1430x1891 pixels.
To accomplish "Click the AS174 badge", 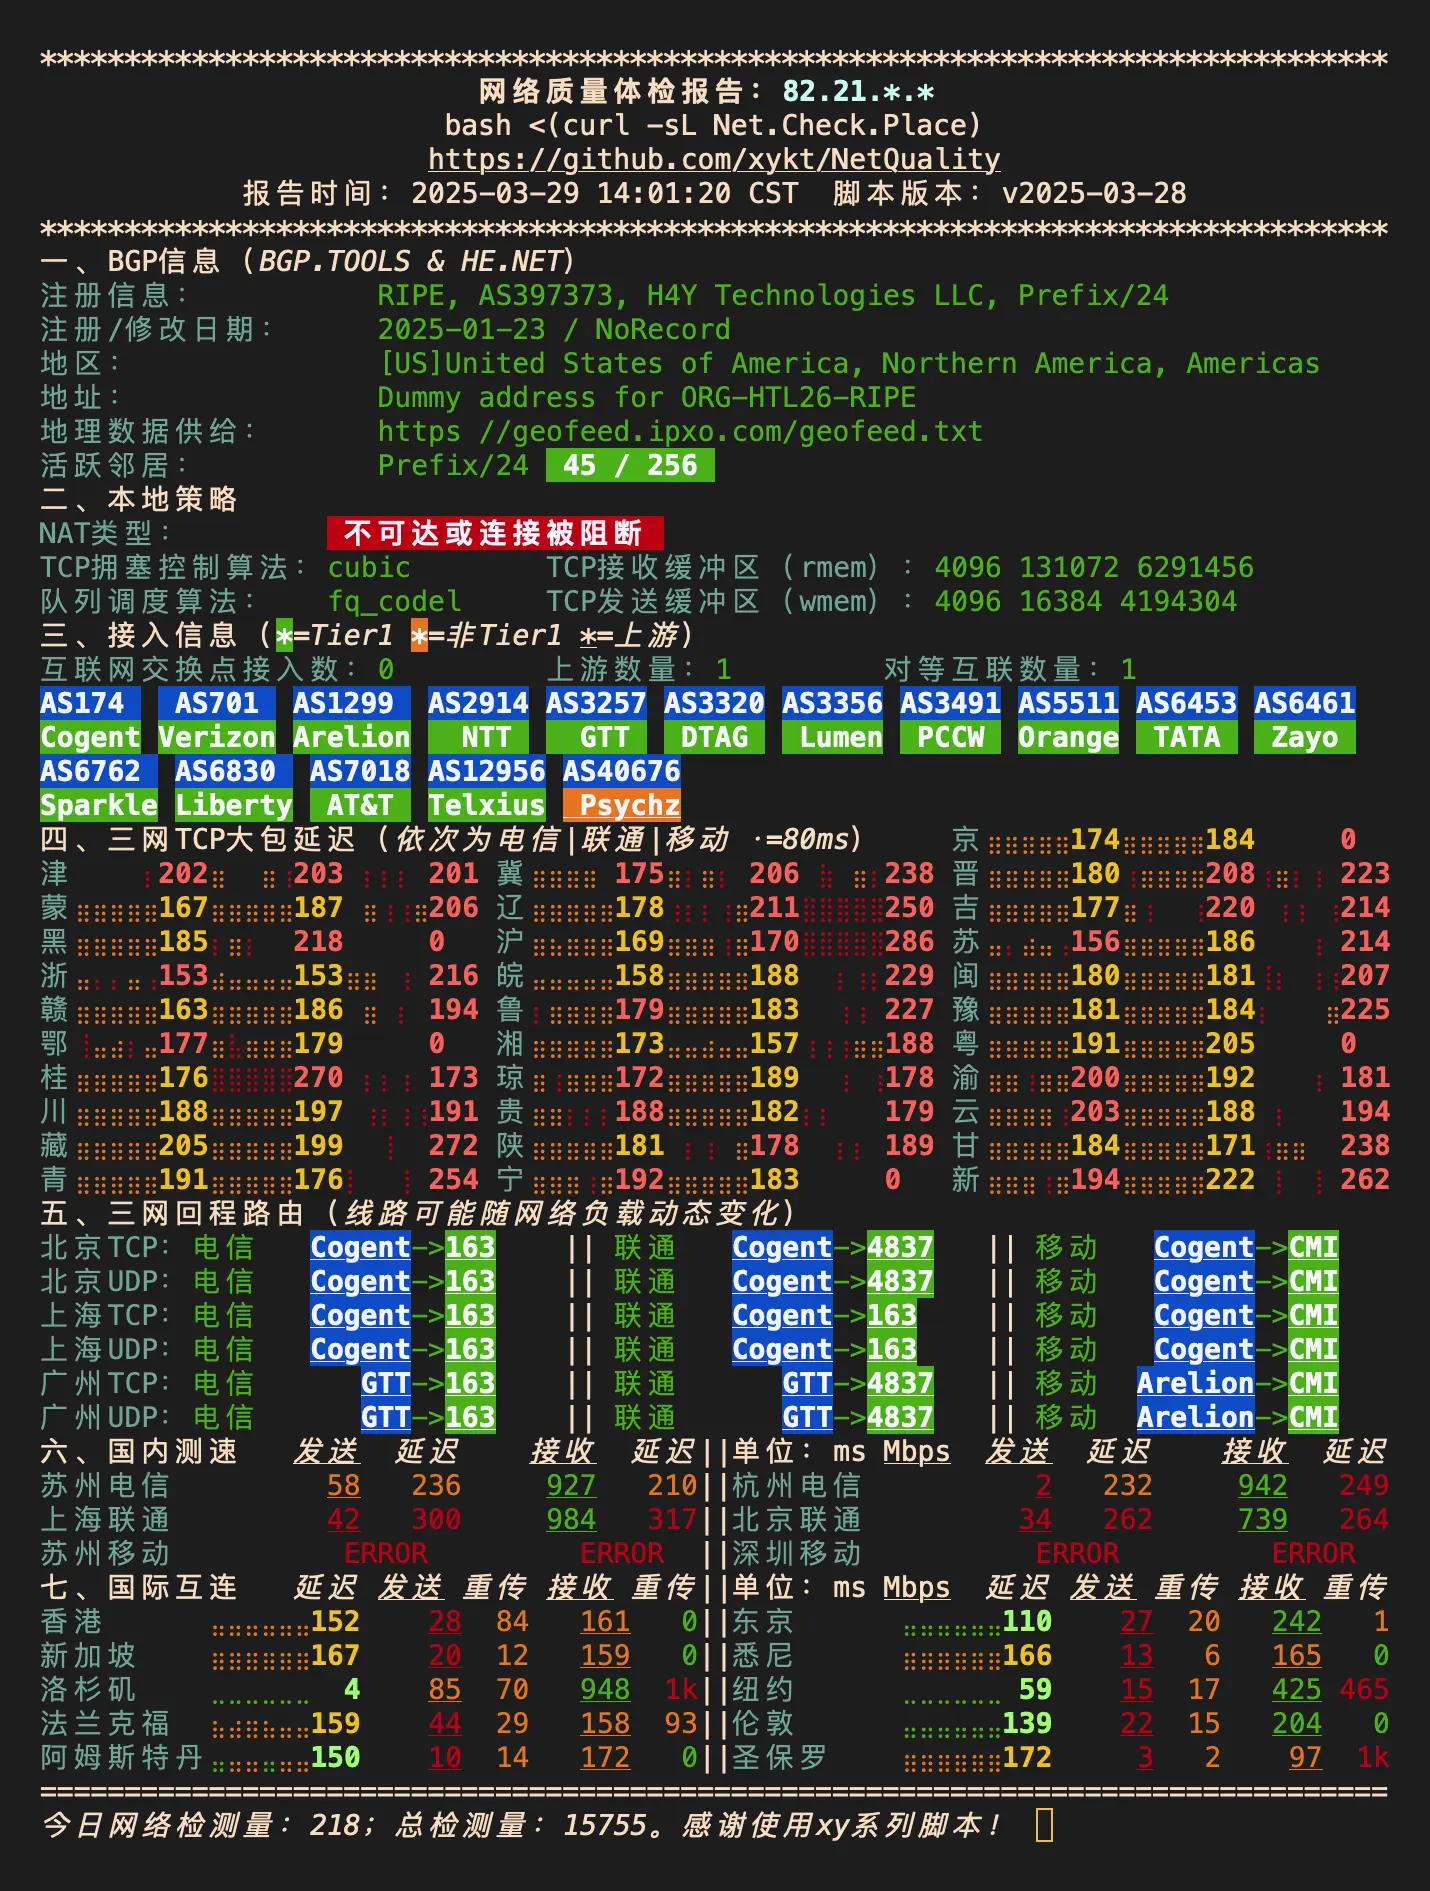I will pos(91,703).
